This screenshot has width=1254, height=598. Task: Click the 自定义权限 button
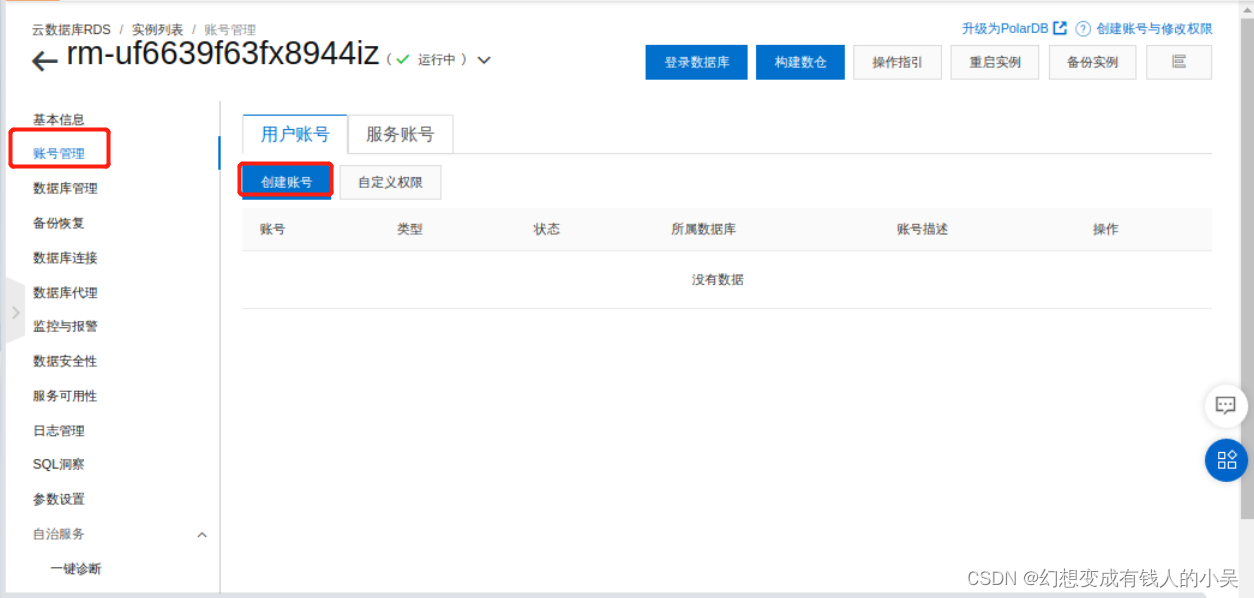coord(390,182)
